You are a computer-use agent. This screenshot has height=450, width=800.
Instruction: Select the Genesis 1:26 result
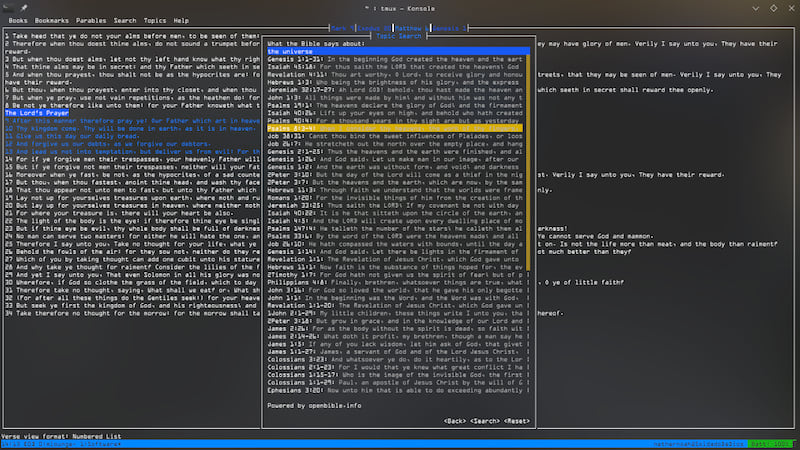[395, 159]
